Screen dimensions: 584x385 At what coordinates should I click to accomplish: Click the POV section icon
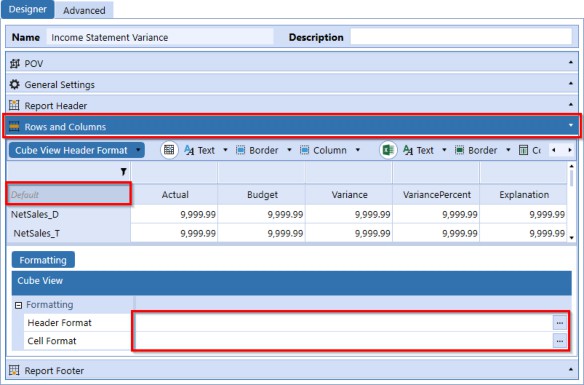14,64
